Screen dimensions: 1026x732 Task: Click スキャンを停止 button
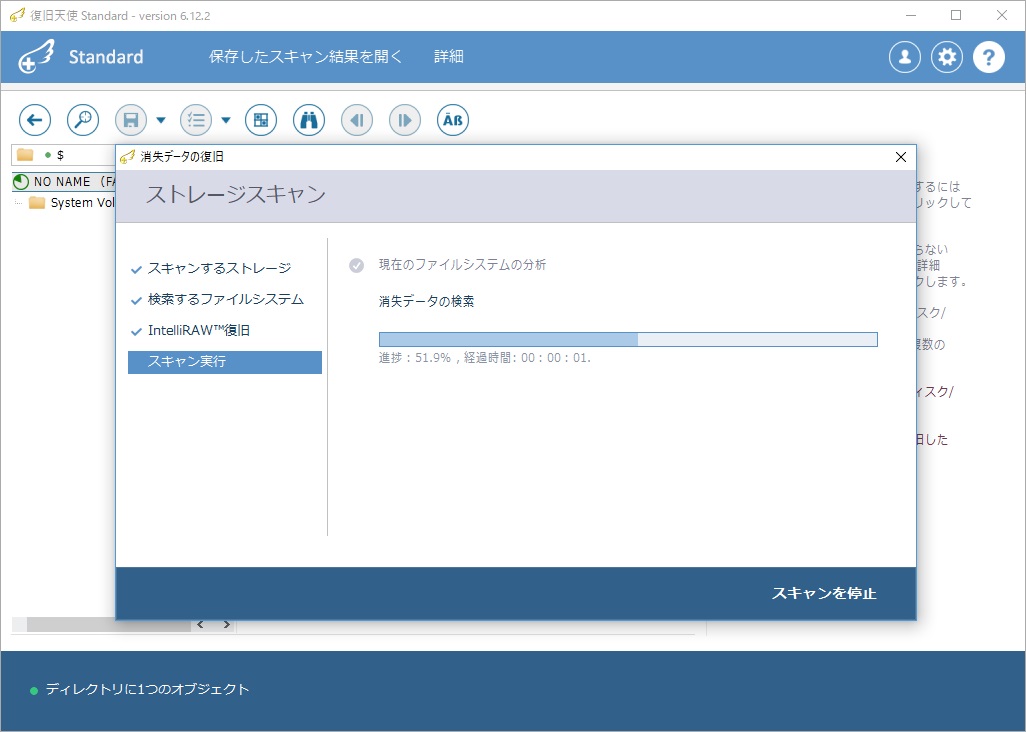coord(824,593)
